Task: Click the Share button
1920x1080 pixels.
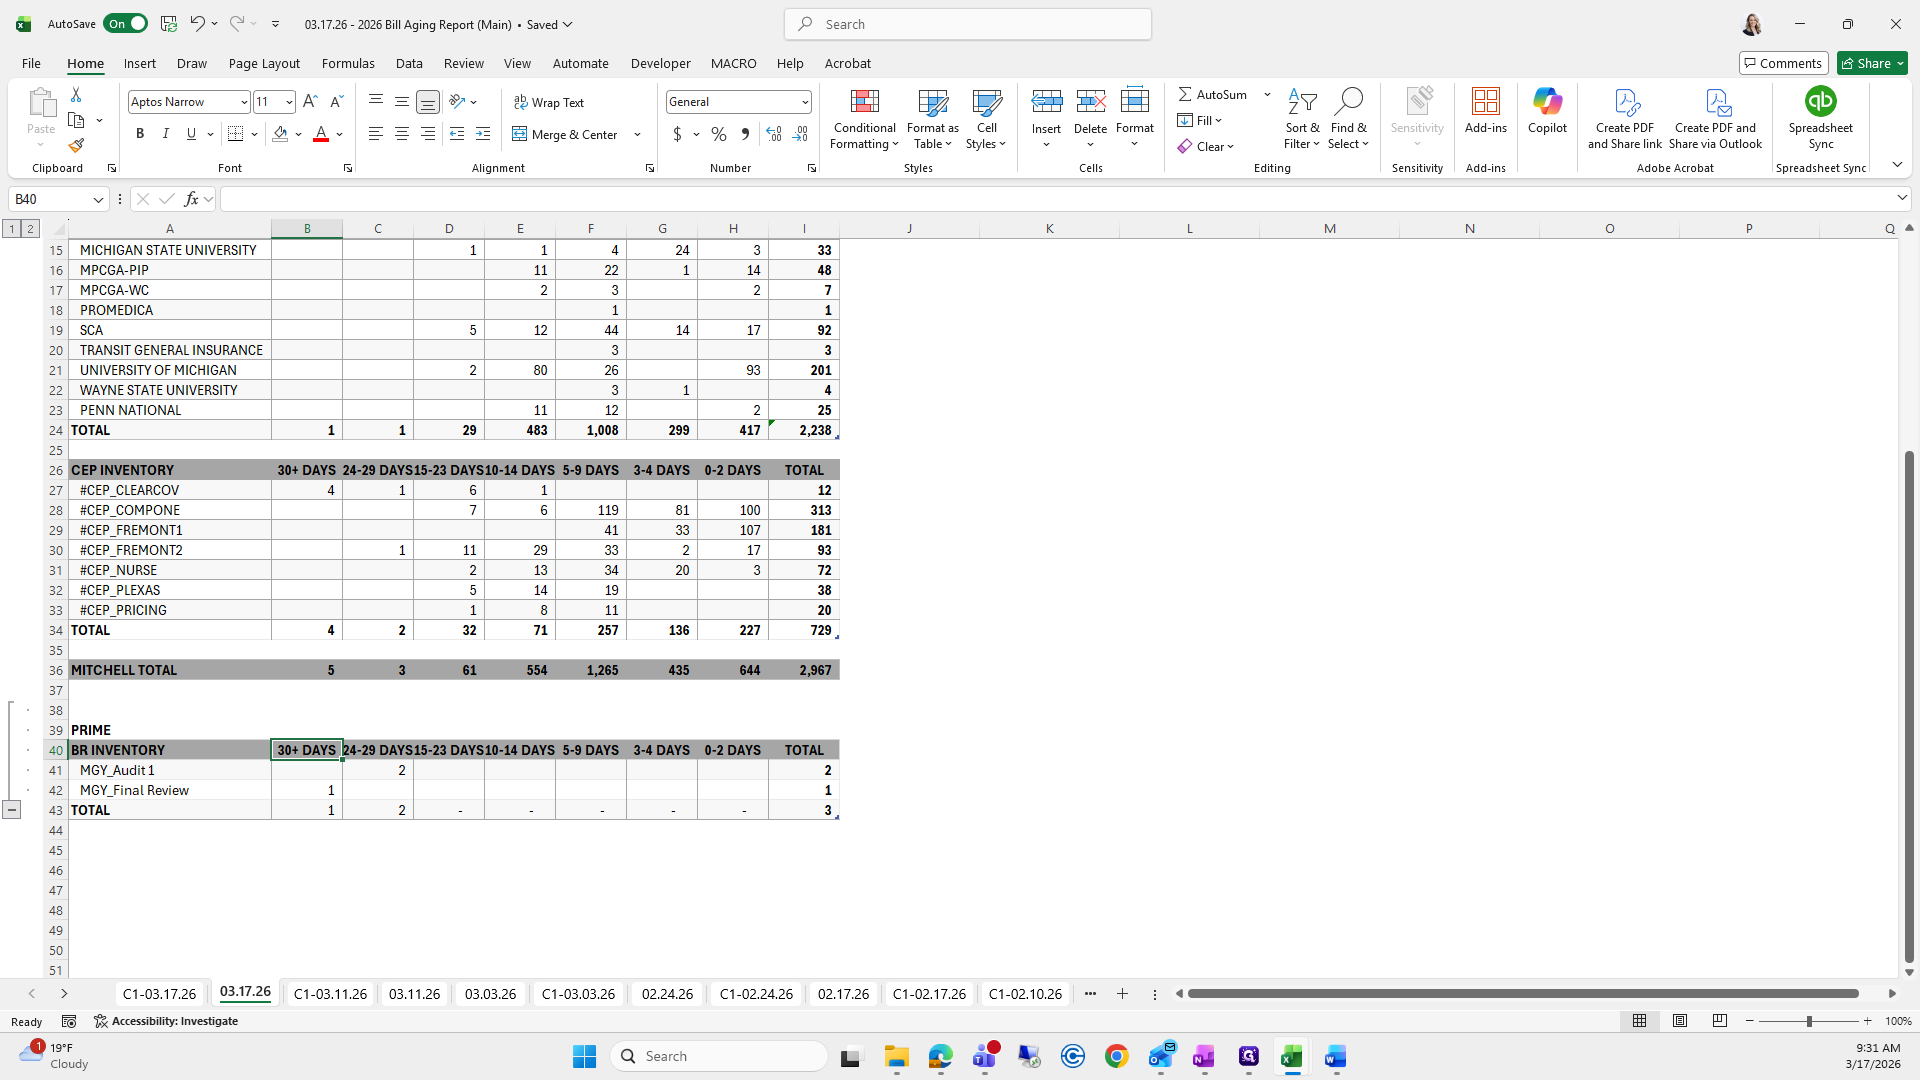Action: [x=1872, y=63]
